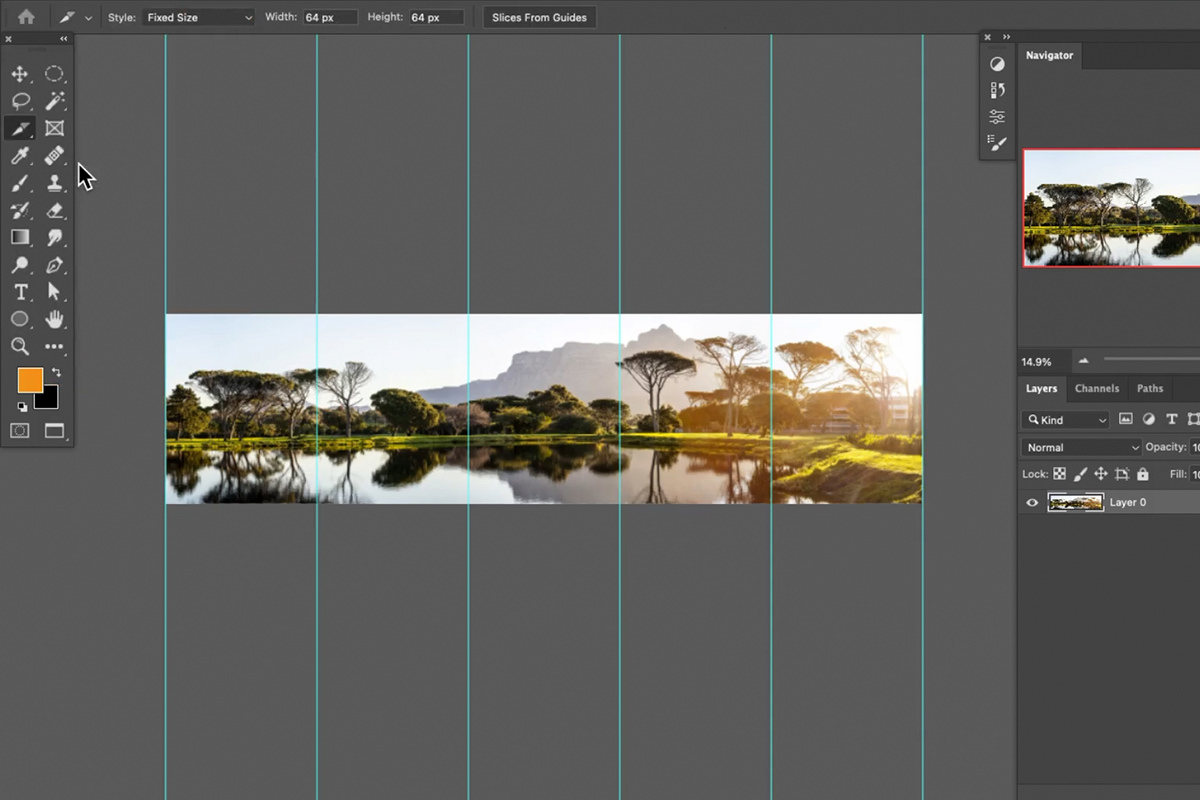
Task: Select the Clone Stamp tool
Action: tap(55, 183)
